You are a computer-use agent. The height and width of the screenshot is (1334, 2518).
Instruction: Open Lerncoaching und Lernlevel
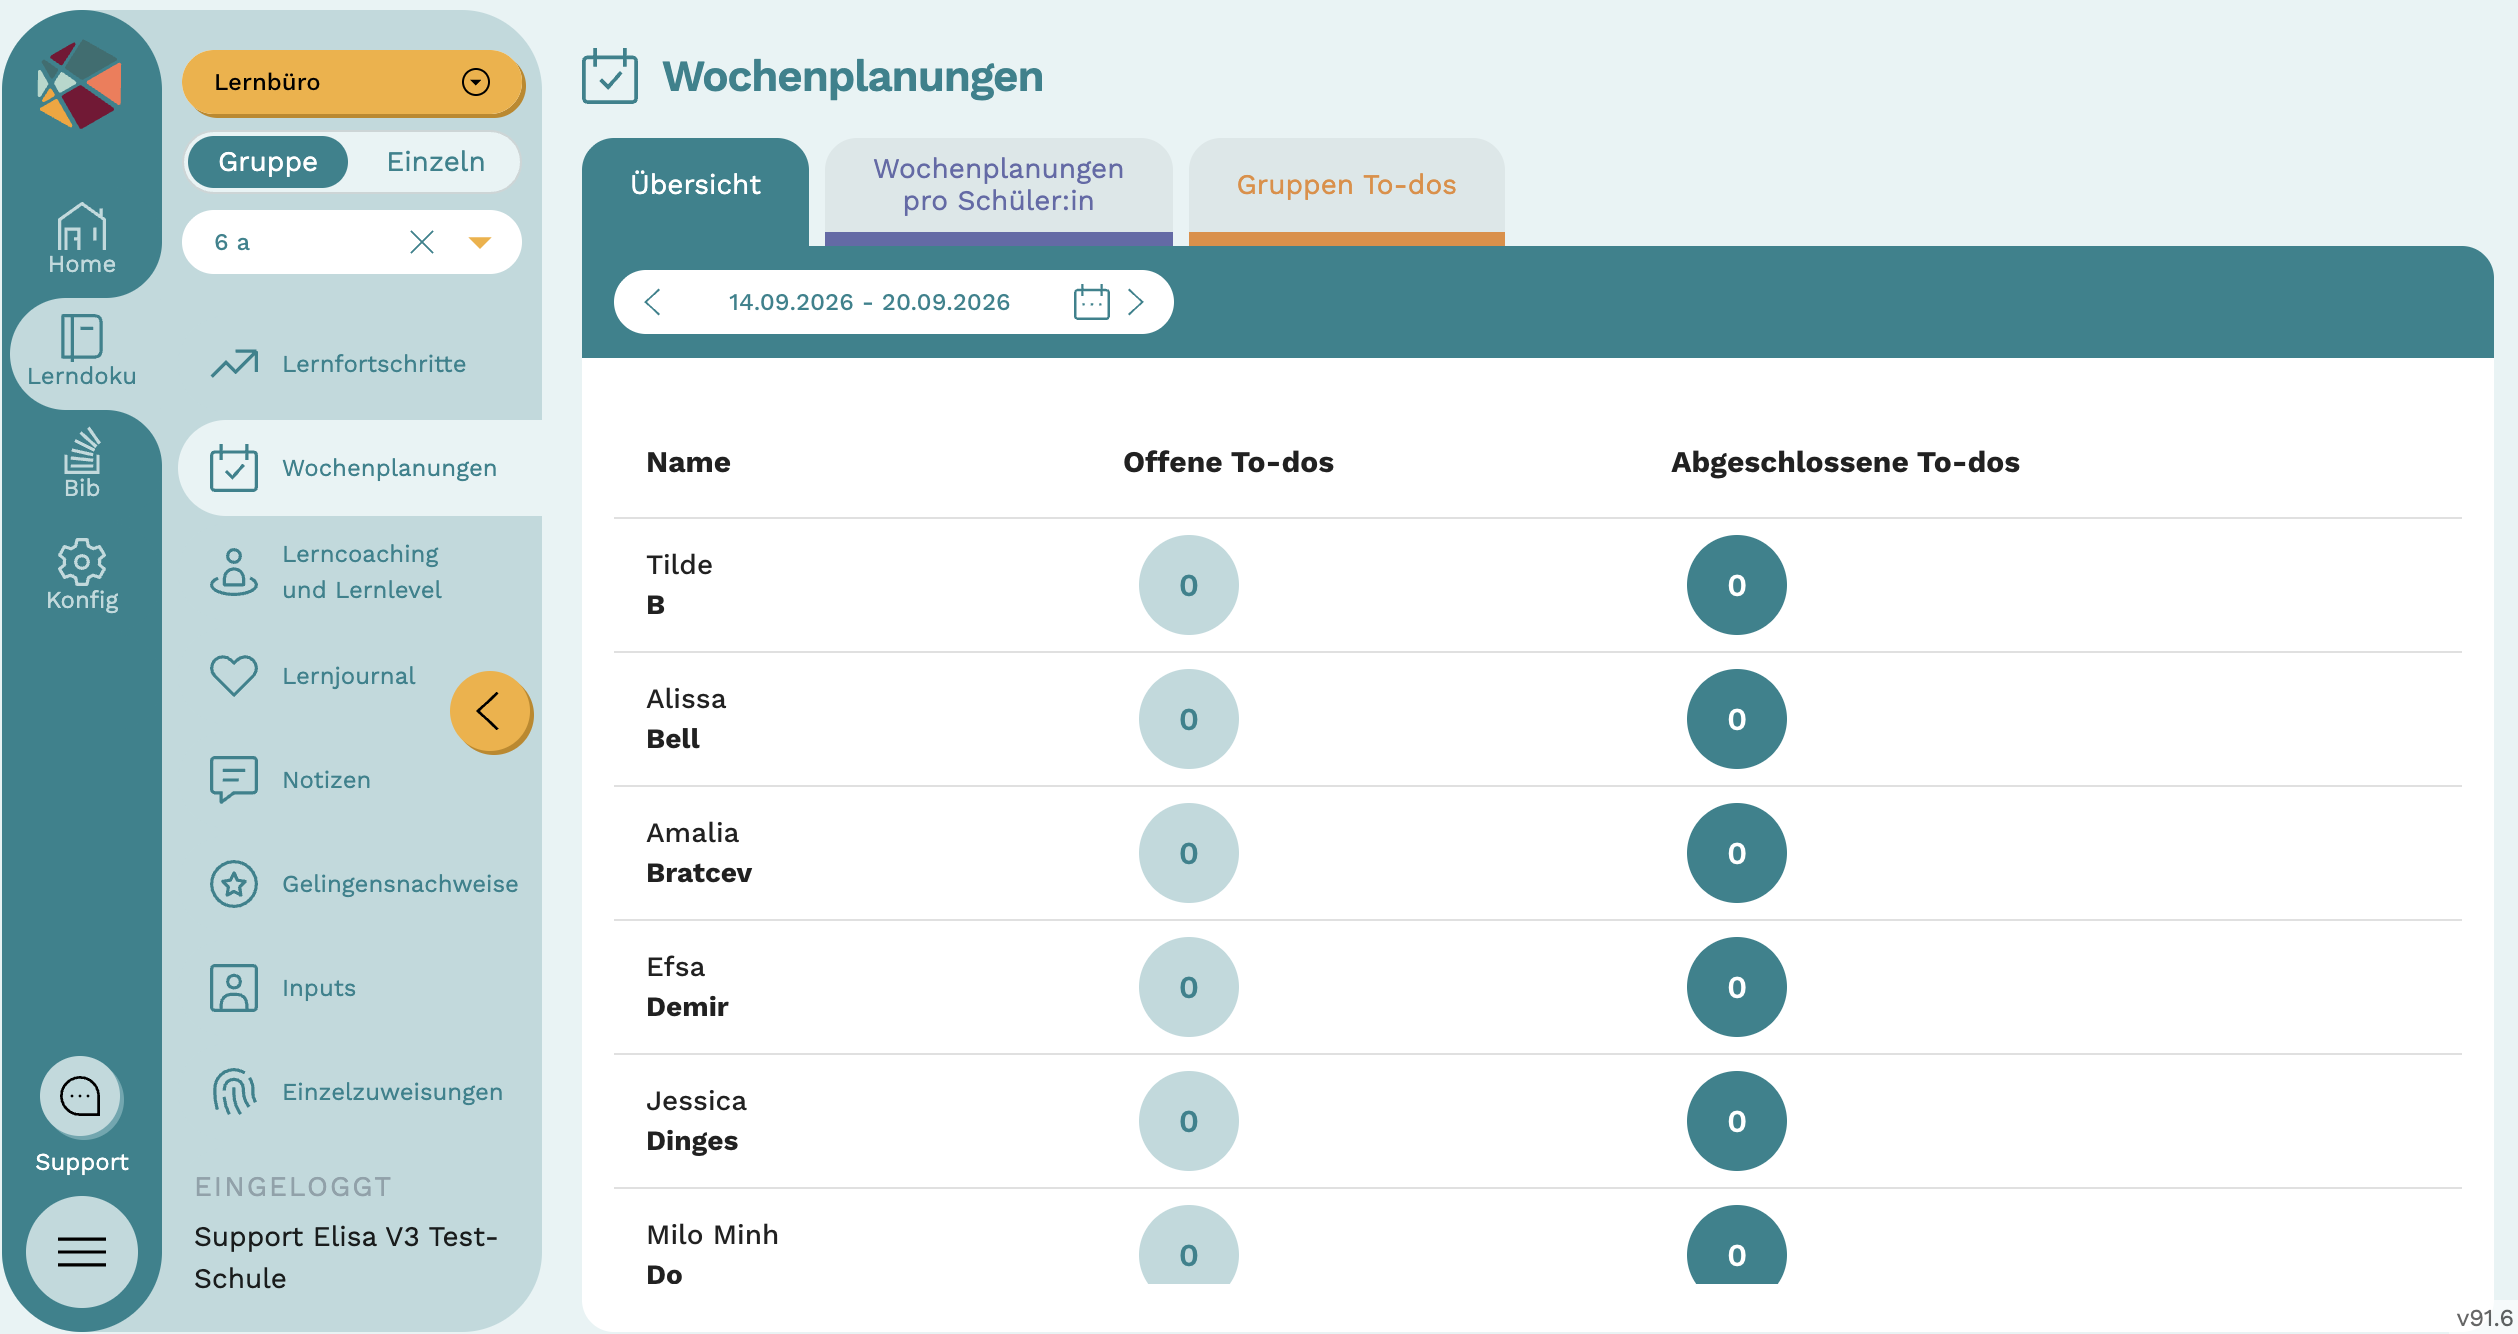[x=360, y=572]
